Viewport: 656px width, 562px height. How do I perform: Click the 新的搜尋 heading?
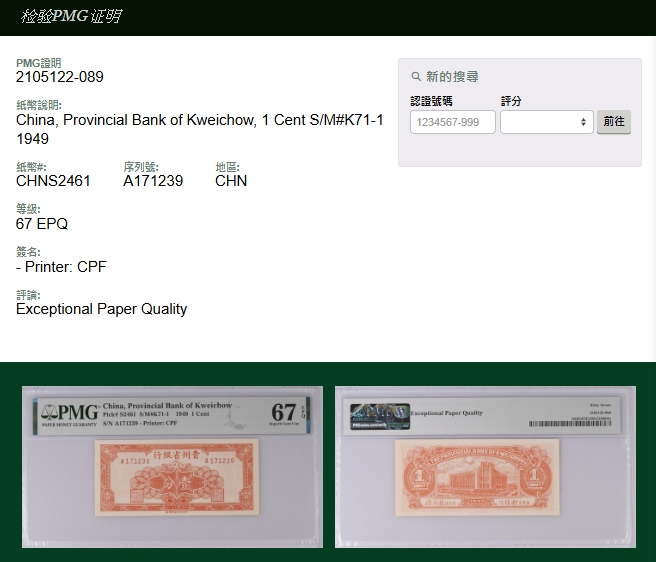coord(452,77)
